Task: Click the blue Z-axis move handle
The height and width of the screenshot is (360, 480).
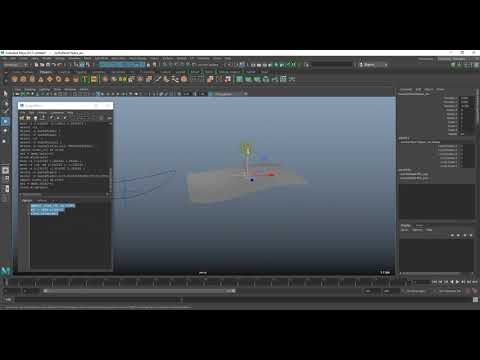Action: pyautogui.click(x=264, y=157)
